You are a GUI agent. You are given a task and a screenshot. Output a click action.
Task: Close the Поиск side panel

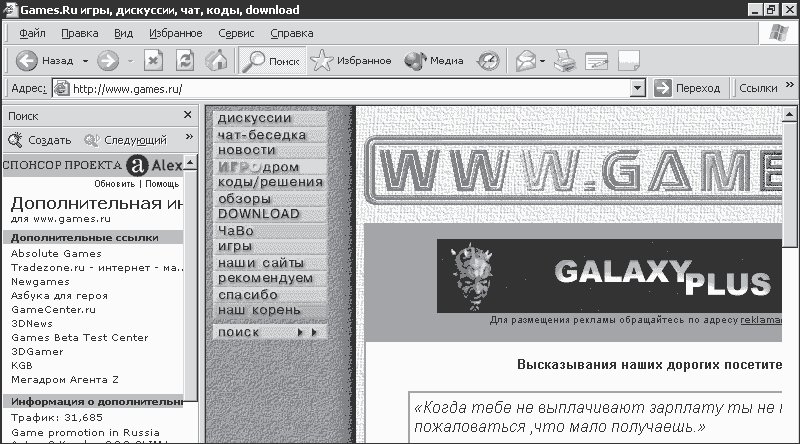pyautogui.click(x=187, y=115)
